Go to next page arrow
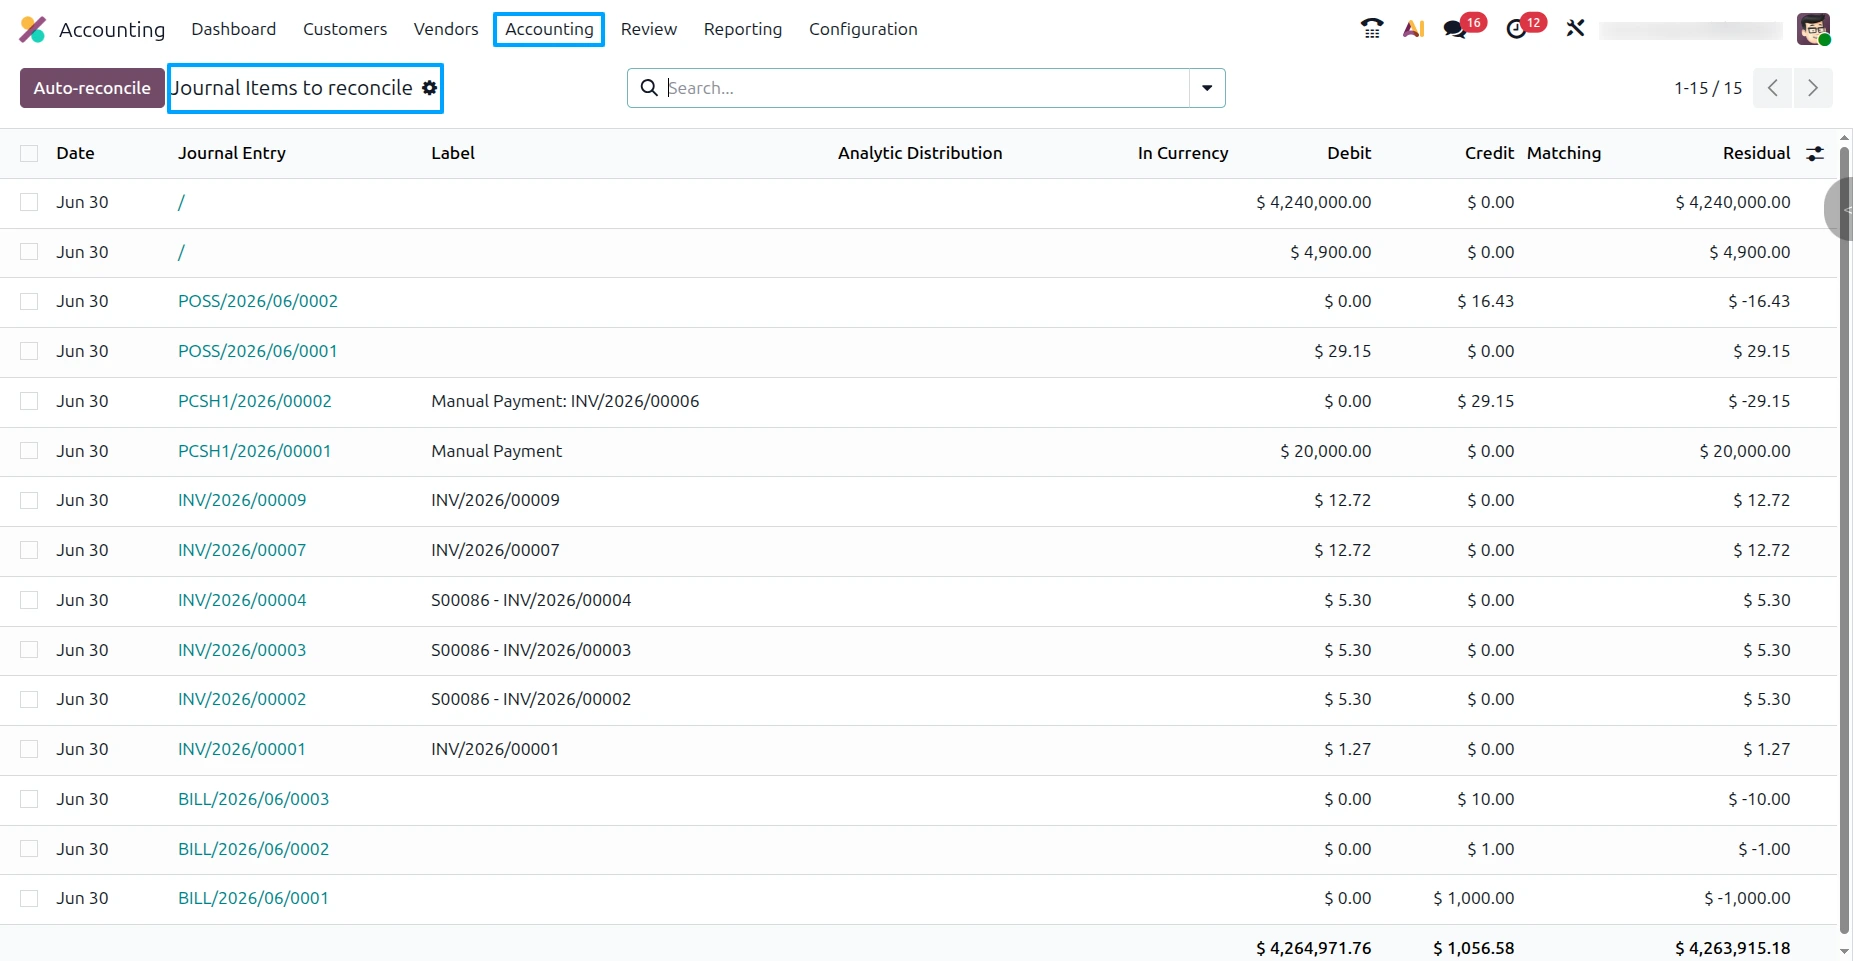This screenshot has width=1853, height=961. [x=1813, y=88]
